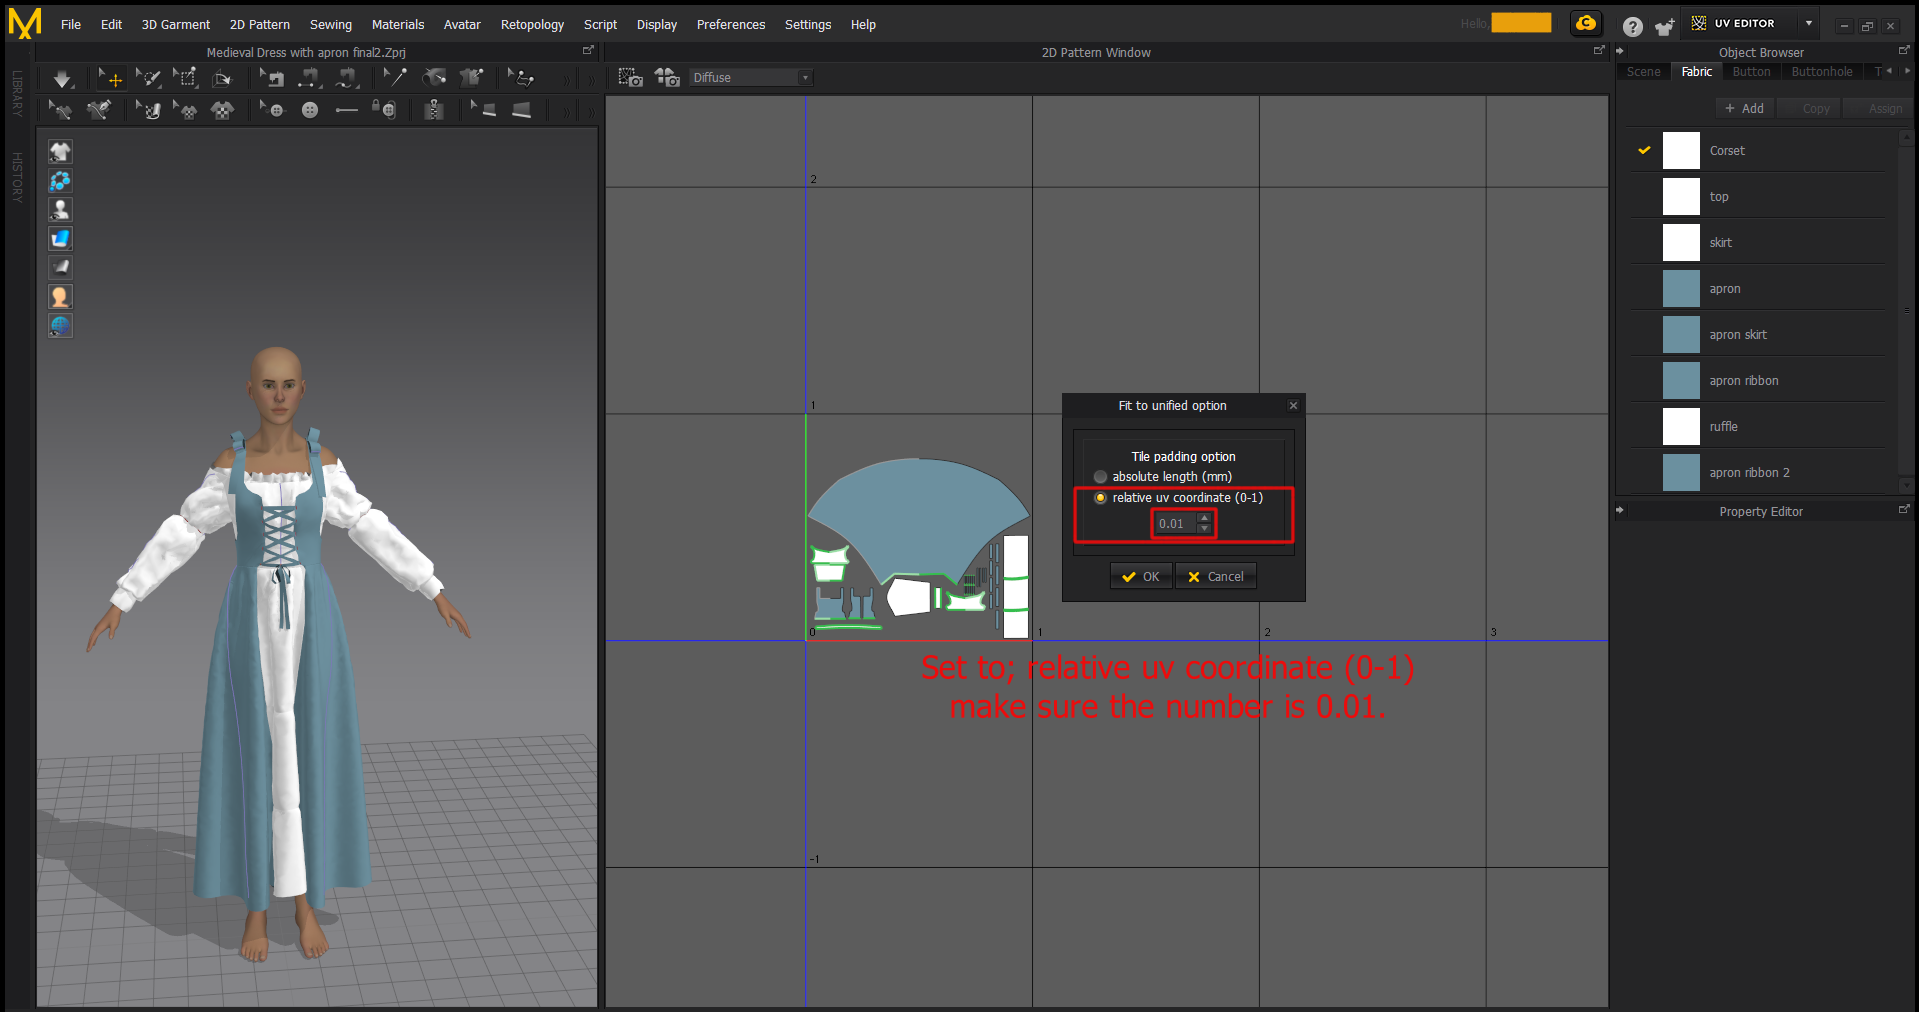The width and height of the screenshot is (1919, 1012).
Task: Open the Retopology menu
Action: point(532,25)
